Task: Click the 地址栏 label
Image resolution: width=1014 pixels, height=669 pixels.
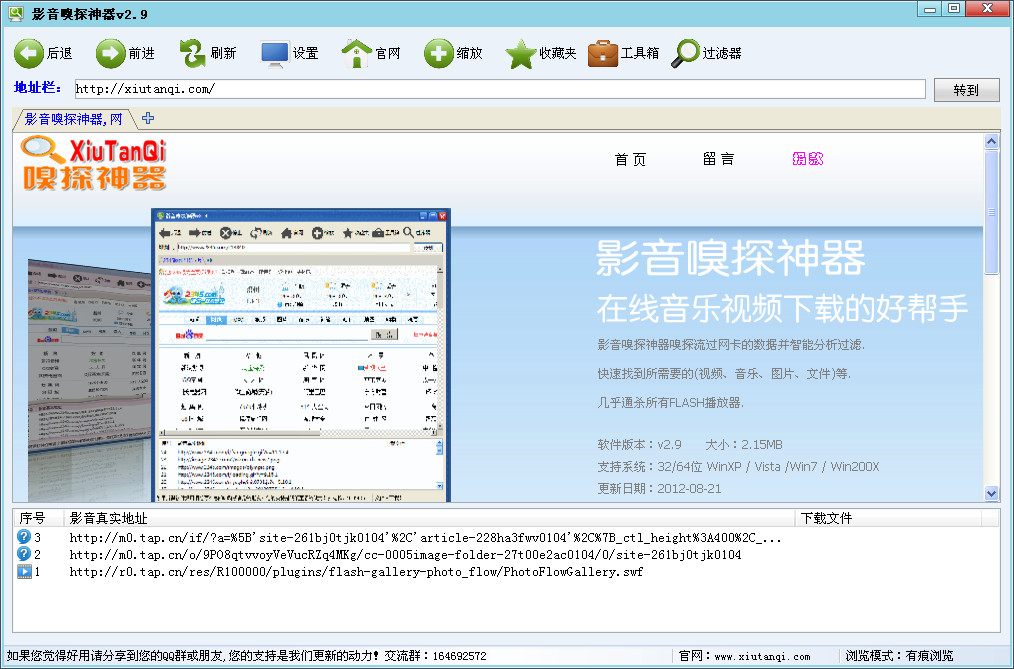Action: (x=38, y=88)
